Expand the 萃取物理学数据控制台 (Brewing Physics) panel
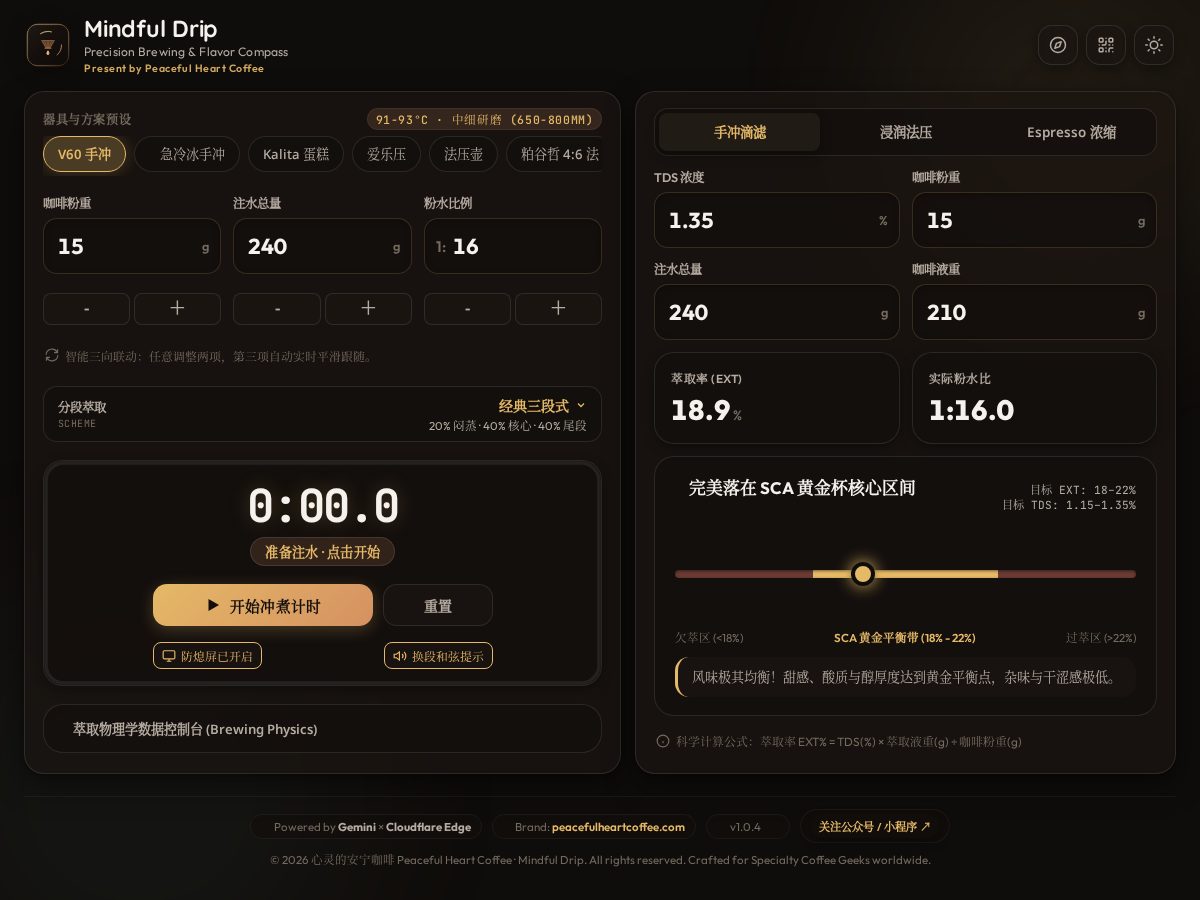 pyautogui.click(x=322, y=729)
